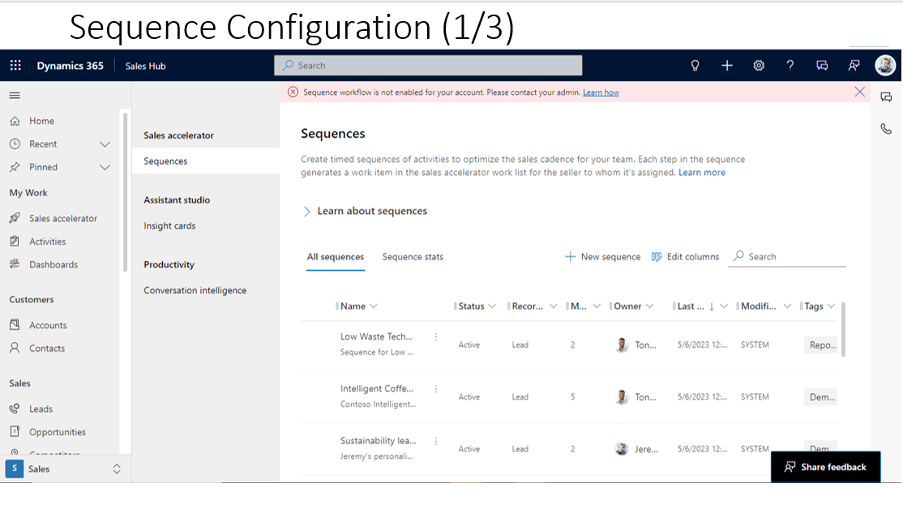
Task: Click the question mark help icon
Action: [790, 66]
